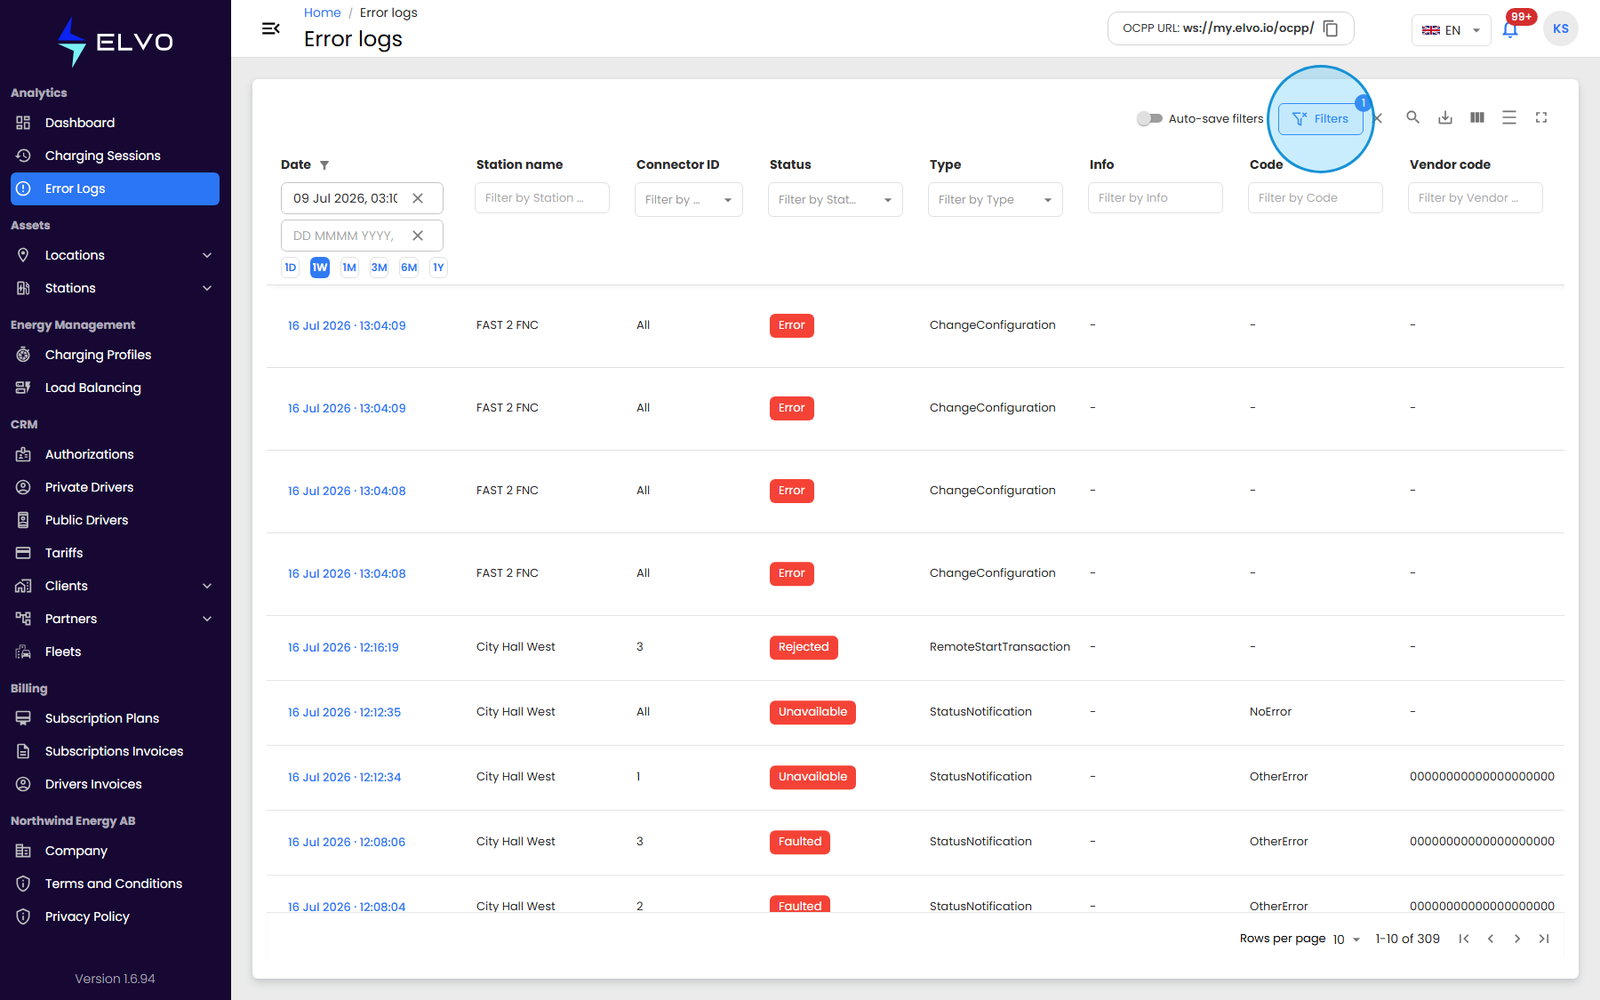Click the Filter by Vendor code input
The height and width of the screenshot is (1000, 1600).
point(1475,198)
